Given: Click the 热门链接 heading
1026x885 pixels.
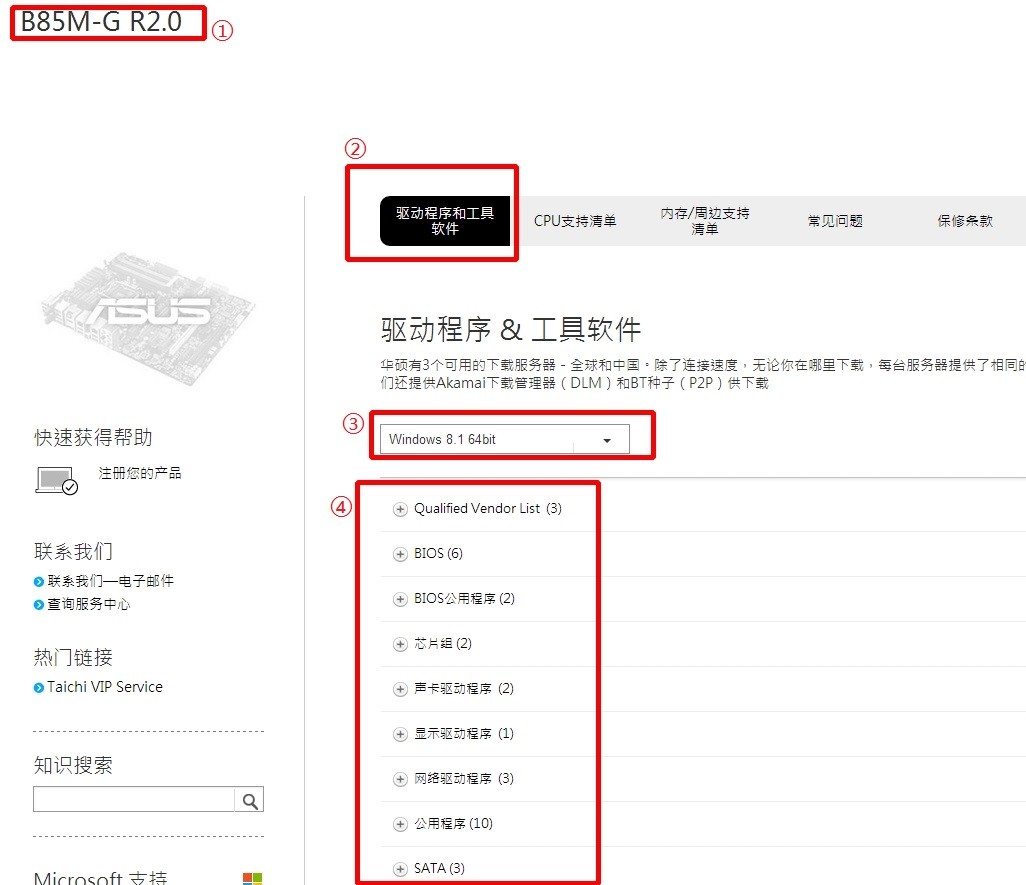Looking at the screenshot, I should click(x=73, y=657).
